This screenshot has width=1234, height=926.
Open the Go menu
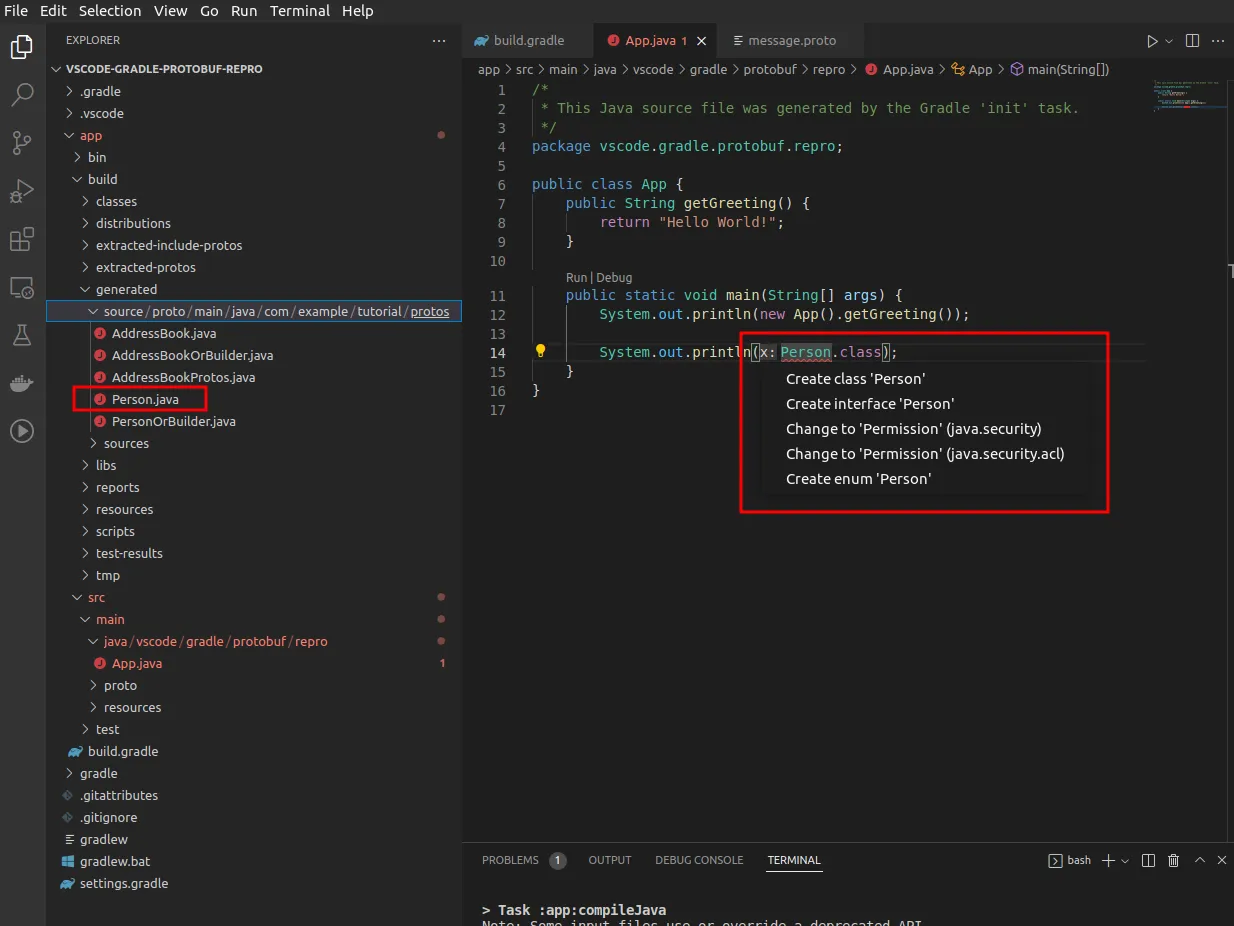tap(209, 11)
